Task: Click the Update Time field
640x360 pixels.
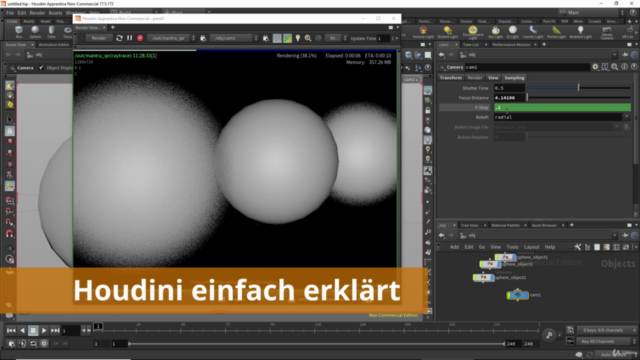Action: pos(383,38)
